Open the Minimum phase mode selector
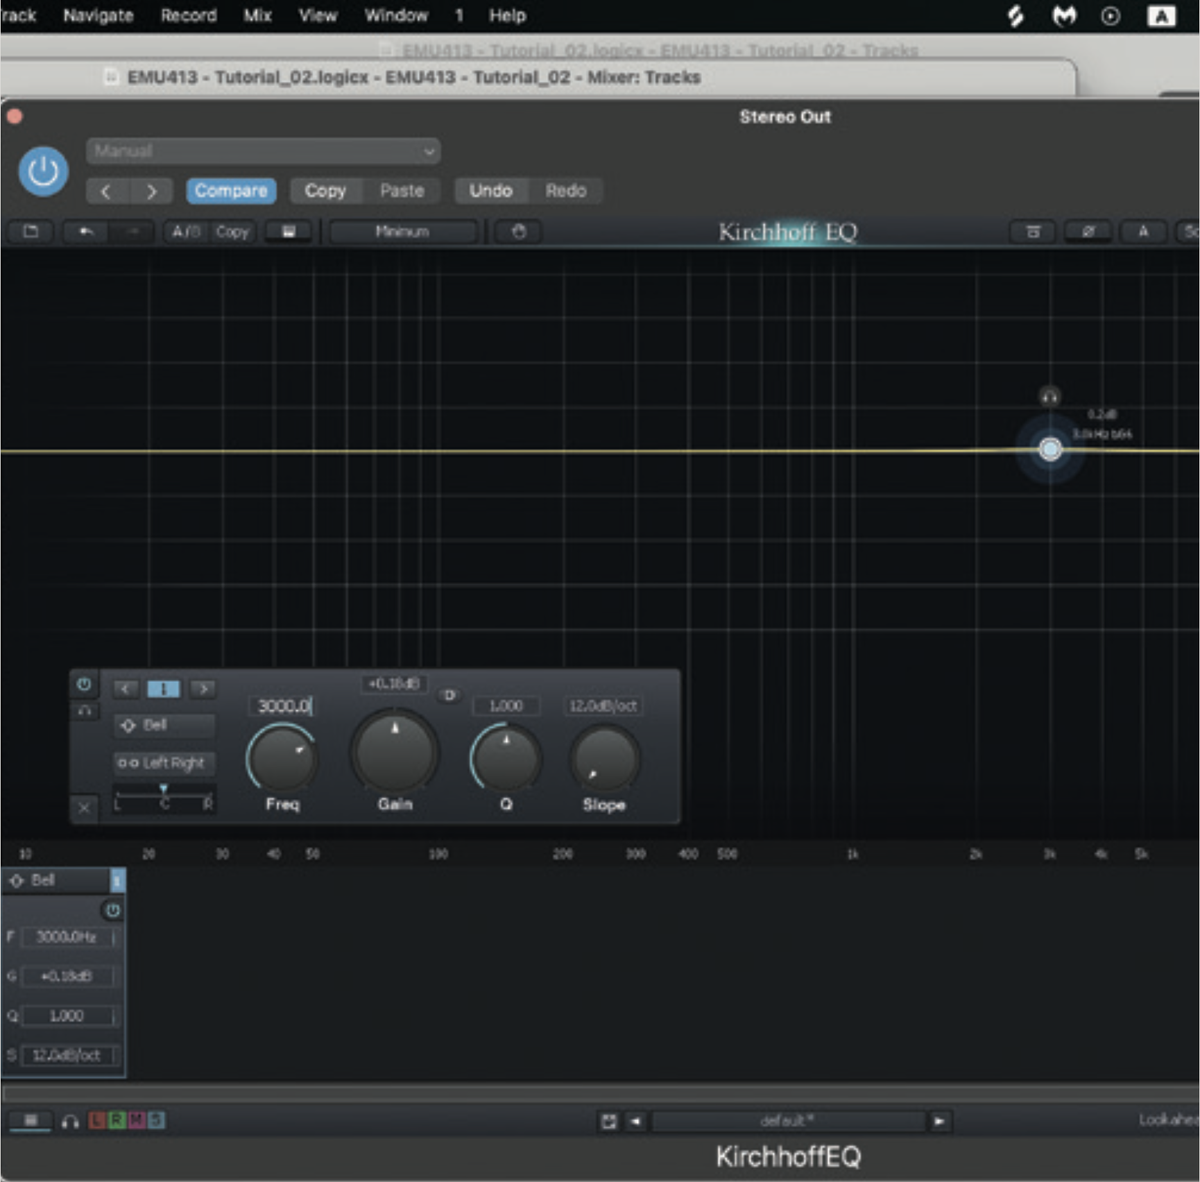 (x=403, y=231)
